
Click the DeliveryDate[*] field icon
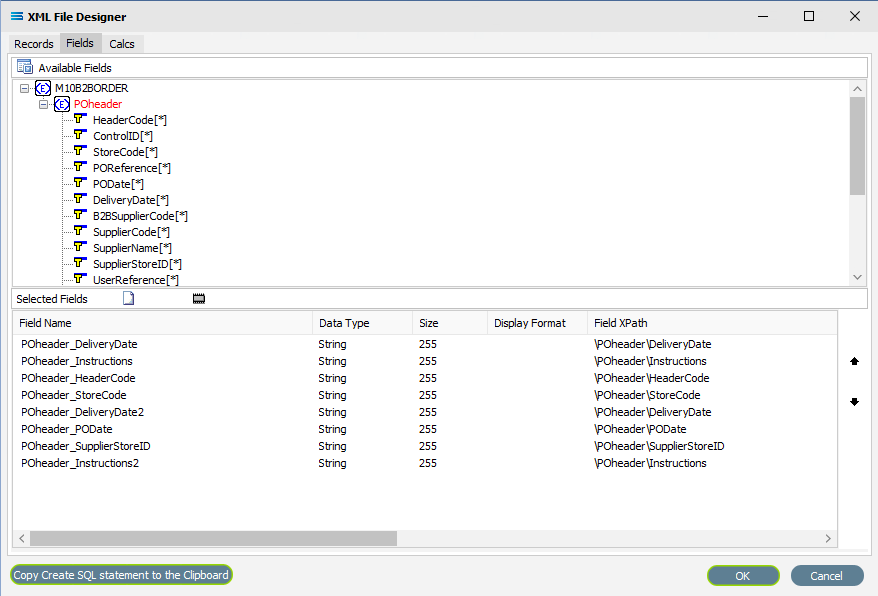(x=80, y=199)
